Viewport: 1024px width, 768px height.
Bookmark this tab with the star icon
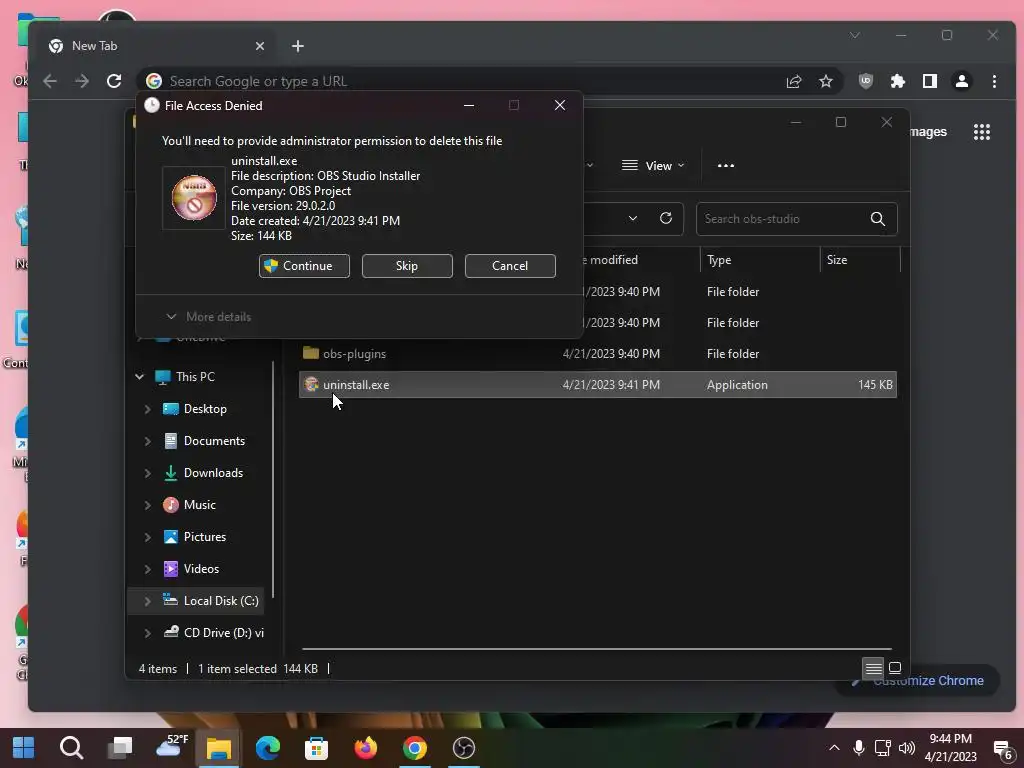(826, 81)
